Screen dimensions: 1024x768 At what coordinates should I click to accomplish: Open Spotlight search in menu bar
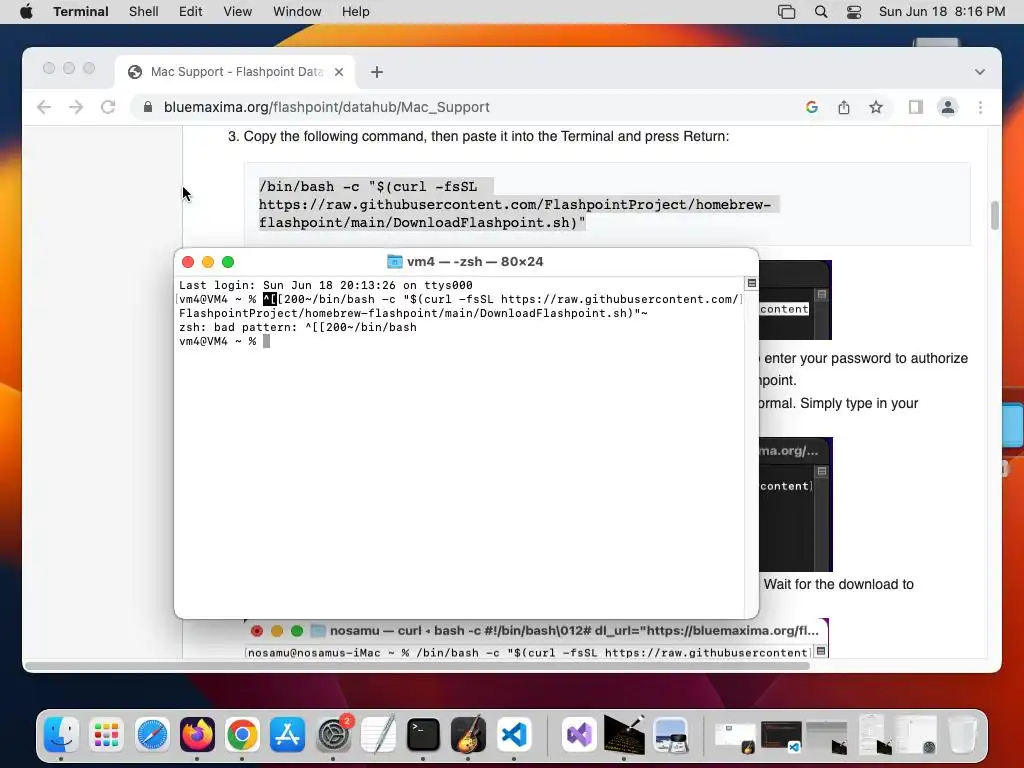[x=821, y=12]
